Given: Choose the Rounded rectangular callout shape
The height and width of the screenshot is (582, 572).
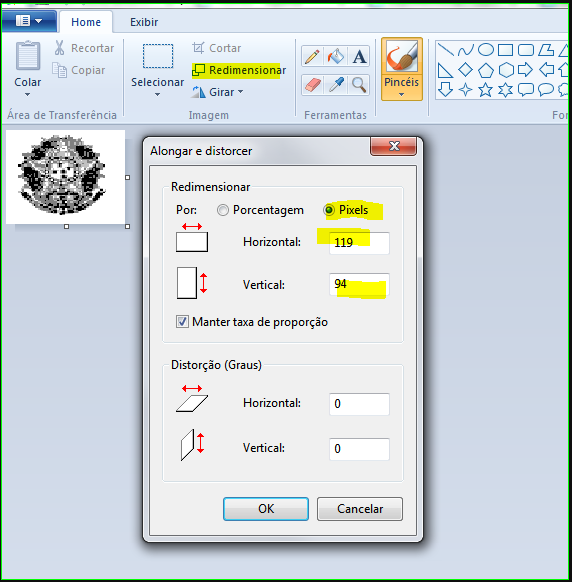Looking at the screenshot, I should [x=526, y=89].
